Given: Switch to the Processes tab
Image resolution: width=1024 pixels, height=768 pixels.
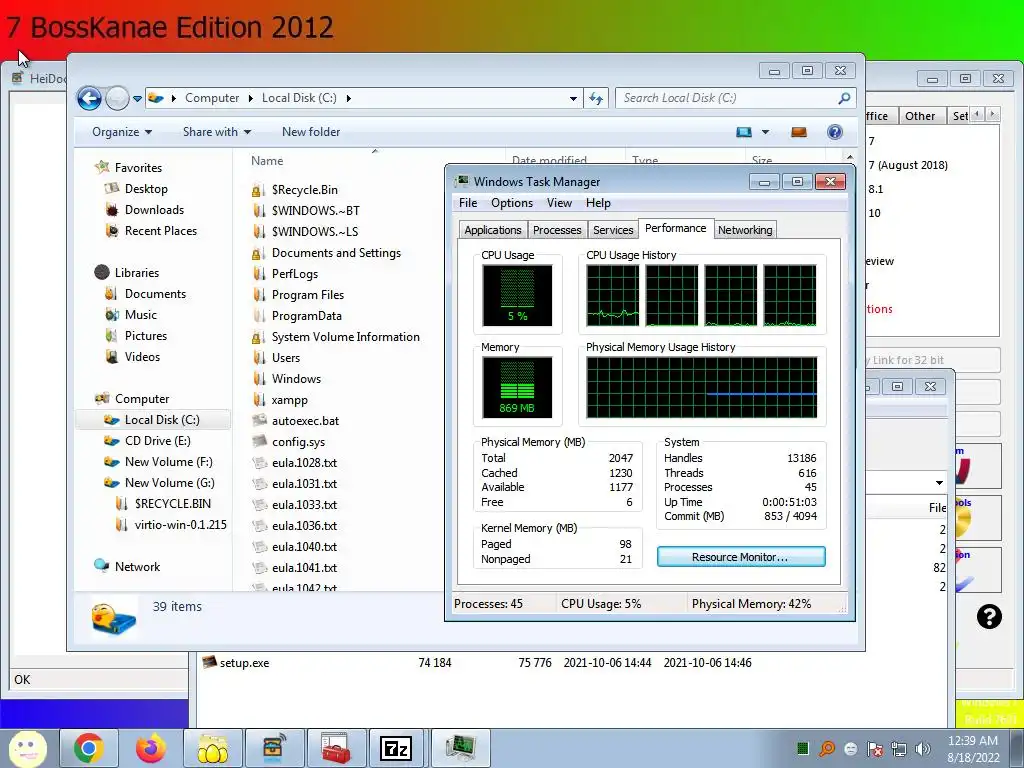Looking at the screenshot, I should tap(557, 230).
